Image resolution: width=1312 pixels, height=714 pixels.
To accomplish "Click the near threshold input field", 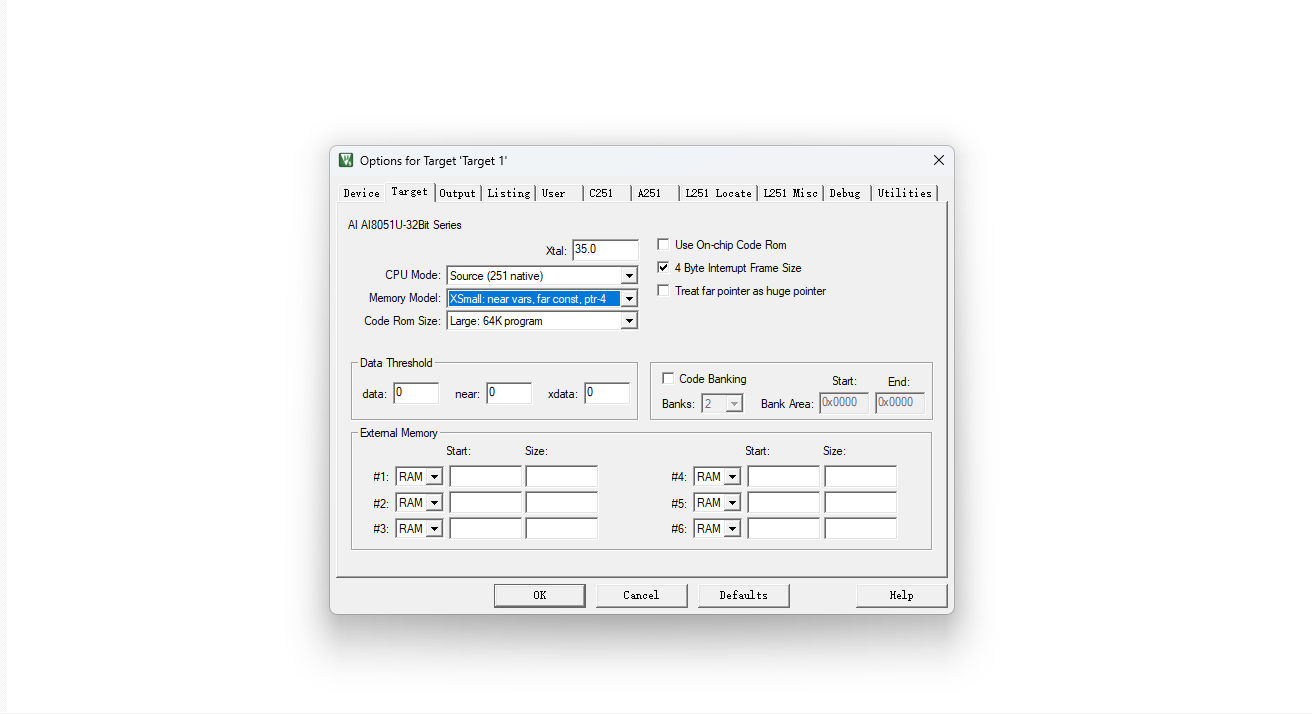I will [x=509, y=393].
